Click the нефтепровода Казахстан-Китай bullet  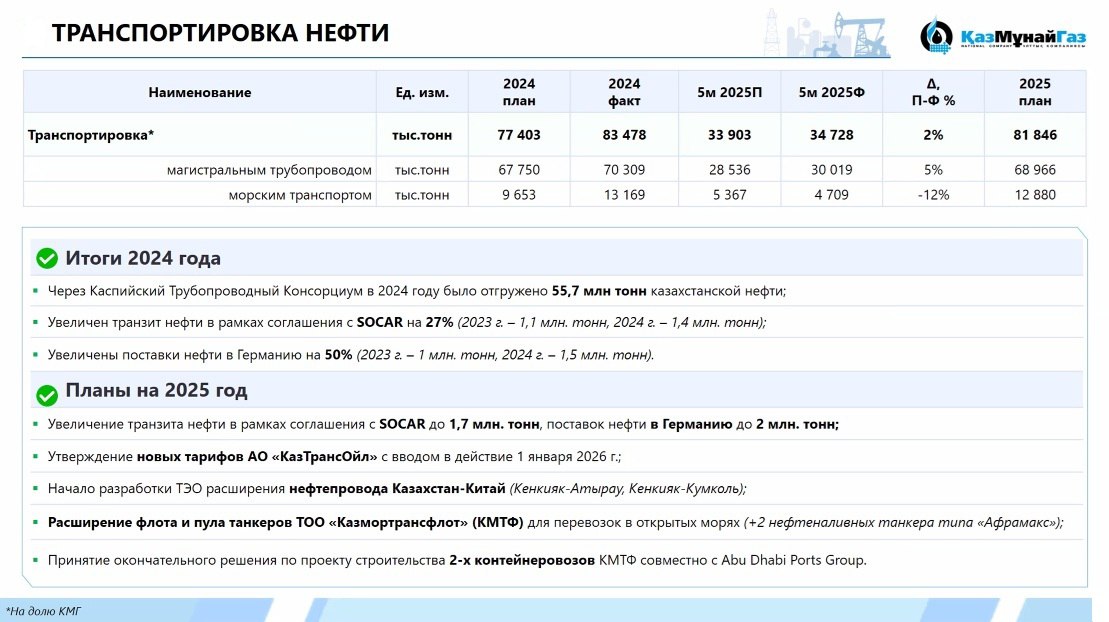[x=397, y=489]
